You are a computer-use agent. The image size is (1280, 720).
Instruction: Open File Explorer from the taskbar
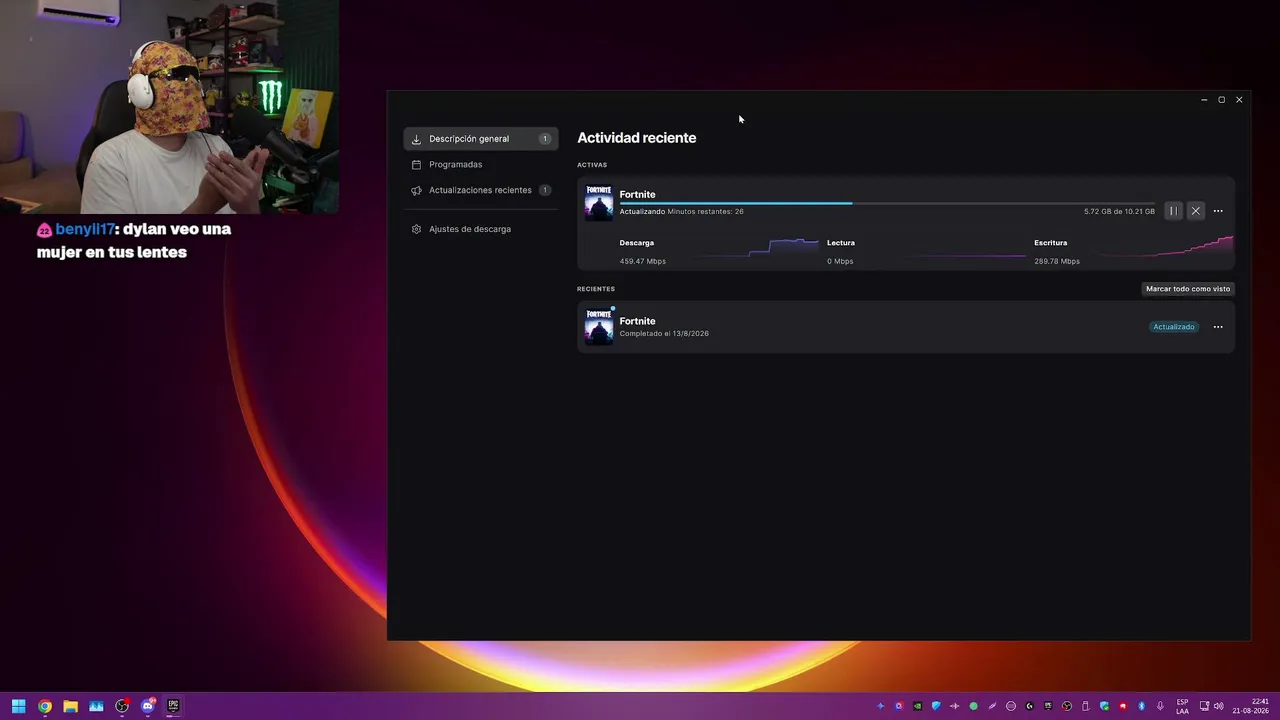[70, 706]
